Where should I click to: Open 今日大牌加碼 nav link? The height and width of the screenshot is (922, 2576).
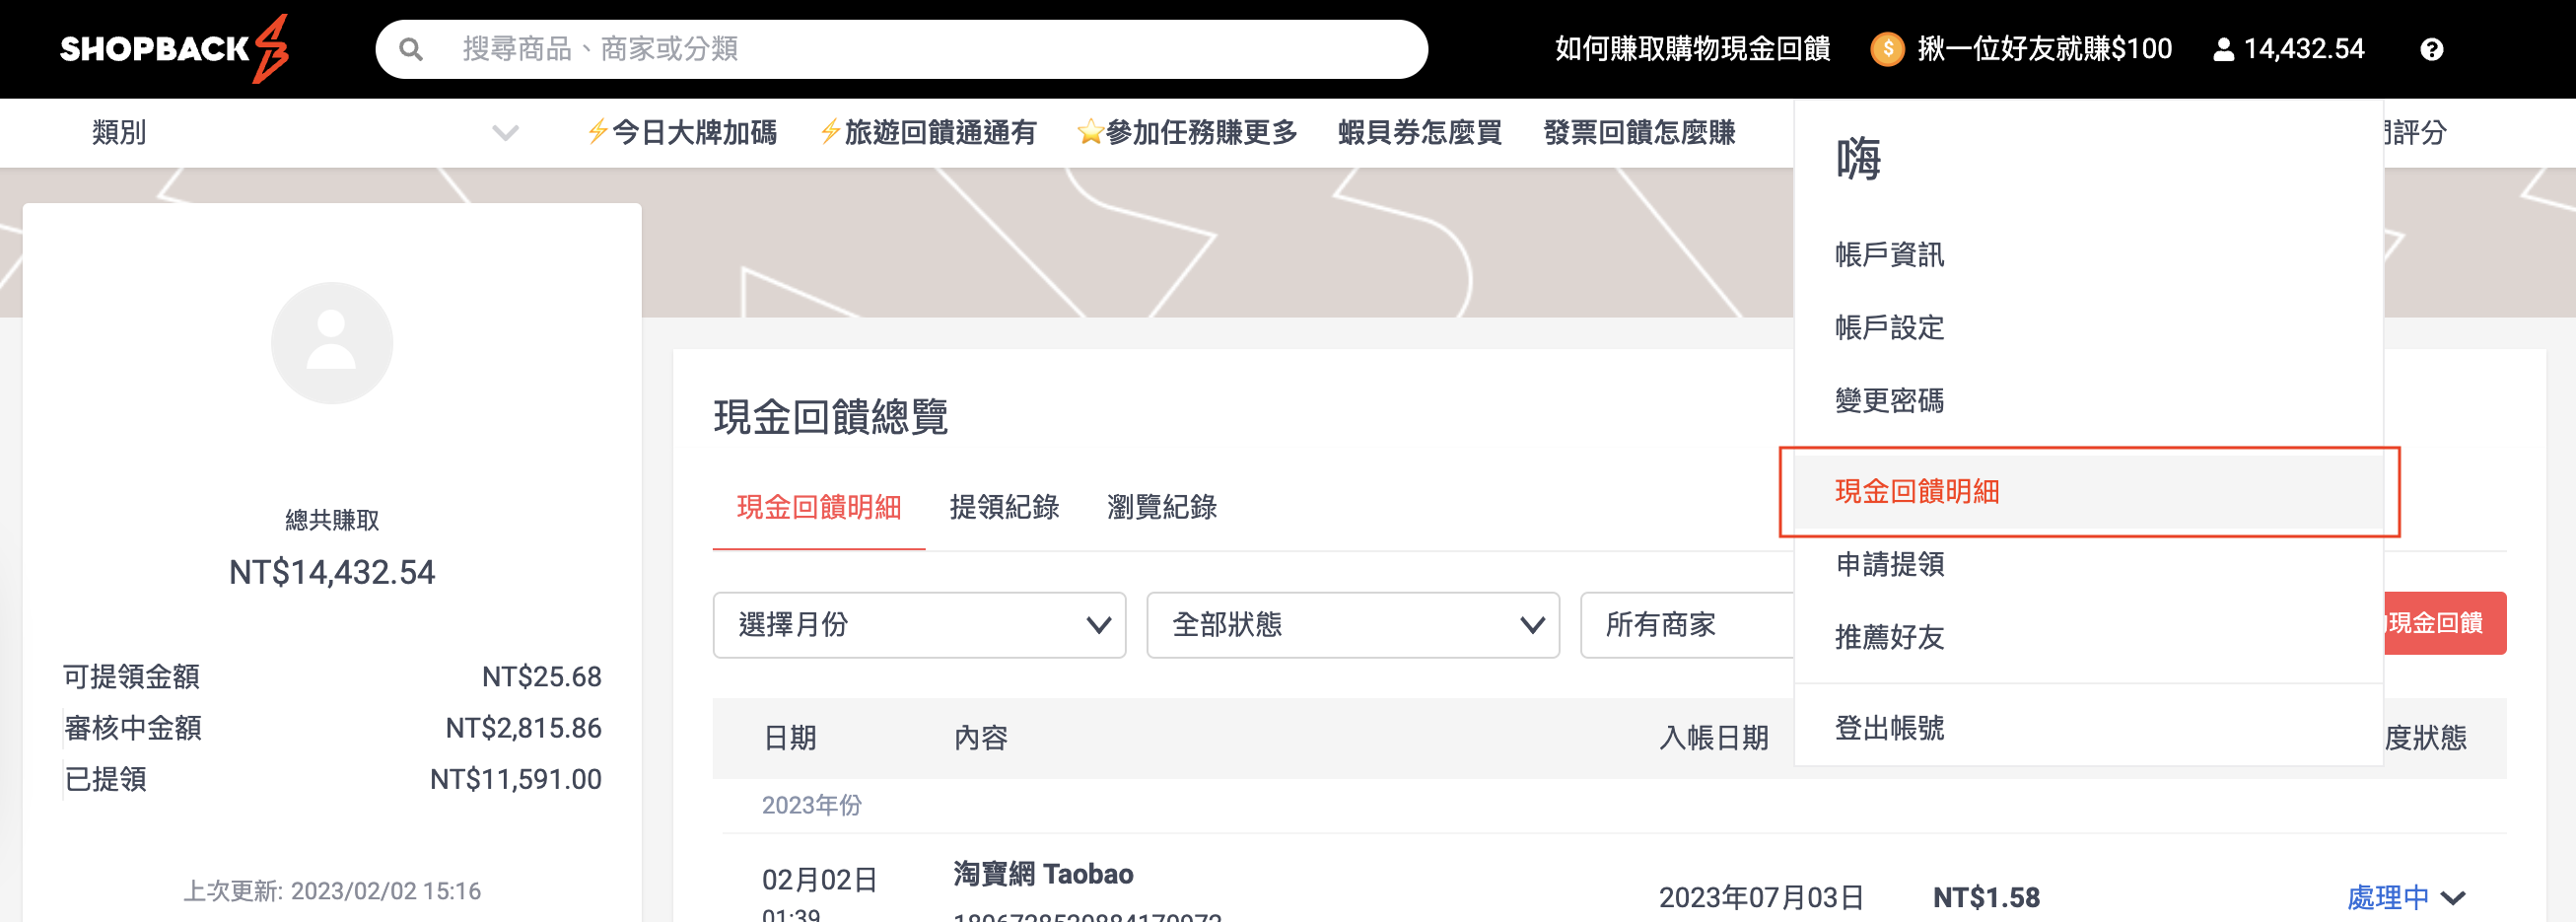[x=682, y=132]
